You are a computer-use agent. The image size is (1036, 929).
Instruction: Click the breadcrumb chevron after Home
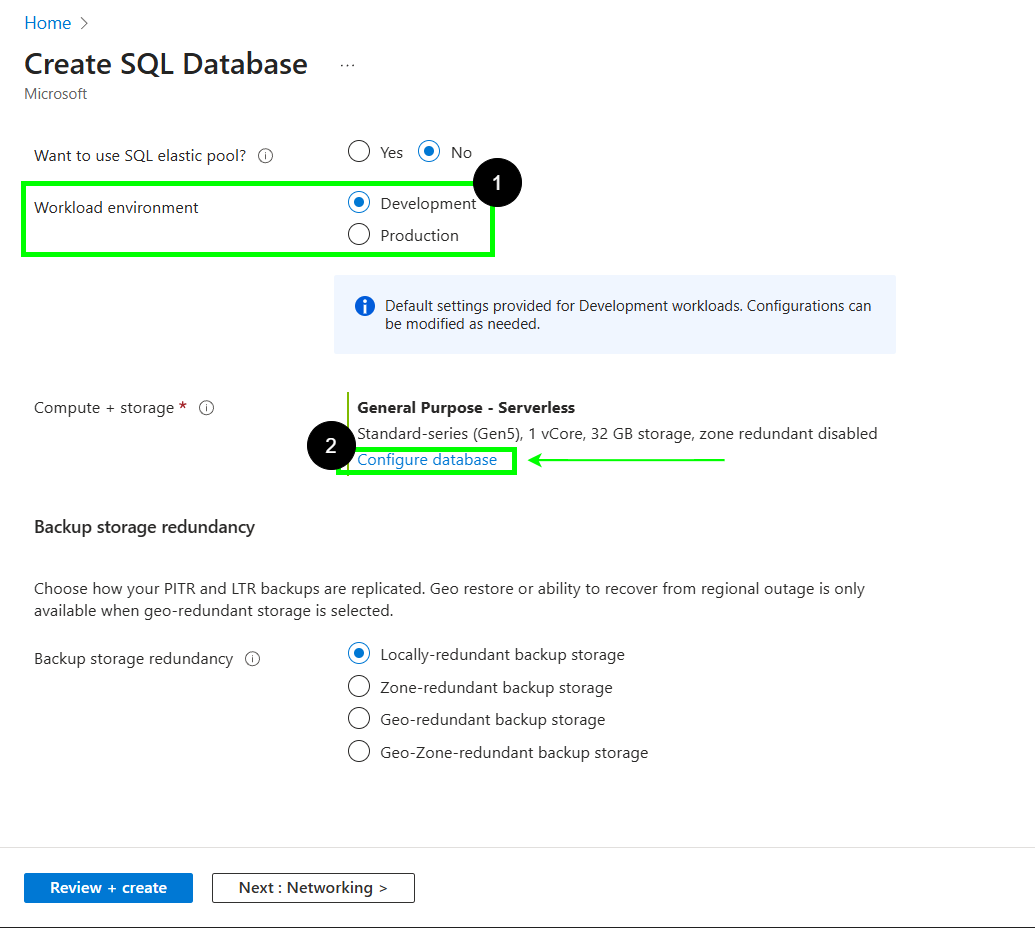pos(84,23)
